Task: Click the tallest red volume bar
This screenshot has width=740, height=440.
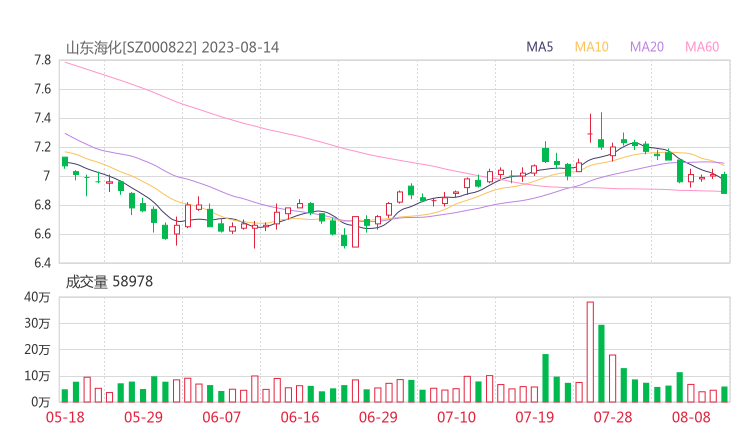Action: tap(590, 351)
